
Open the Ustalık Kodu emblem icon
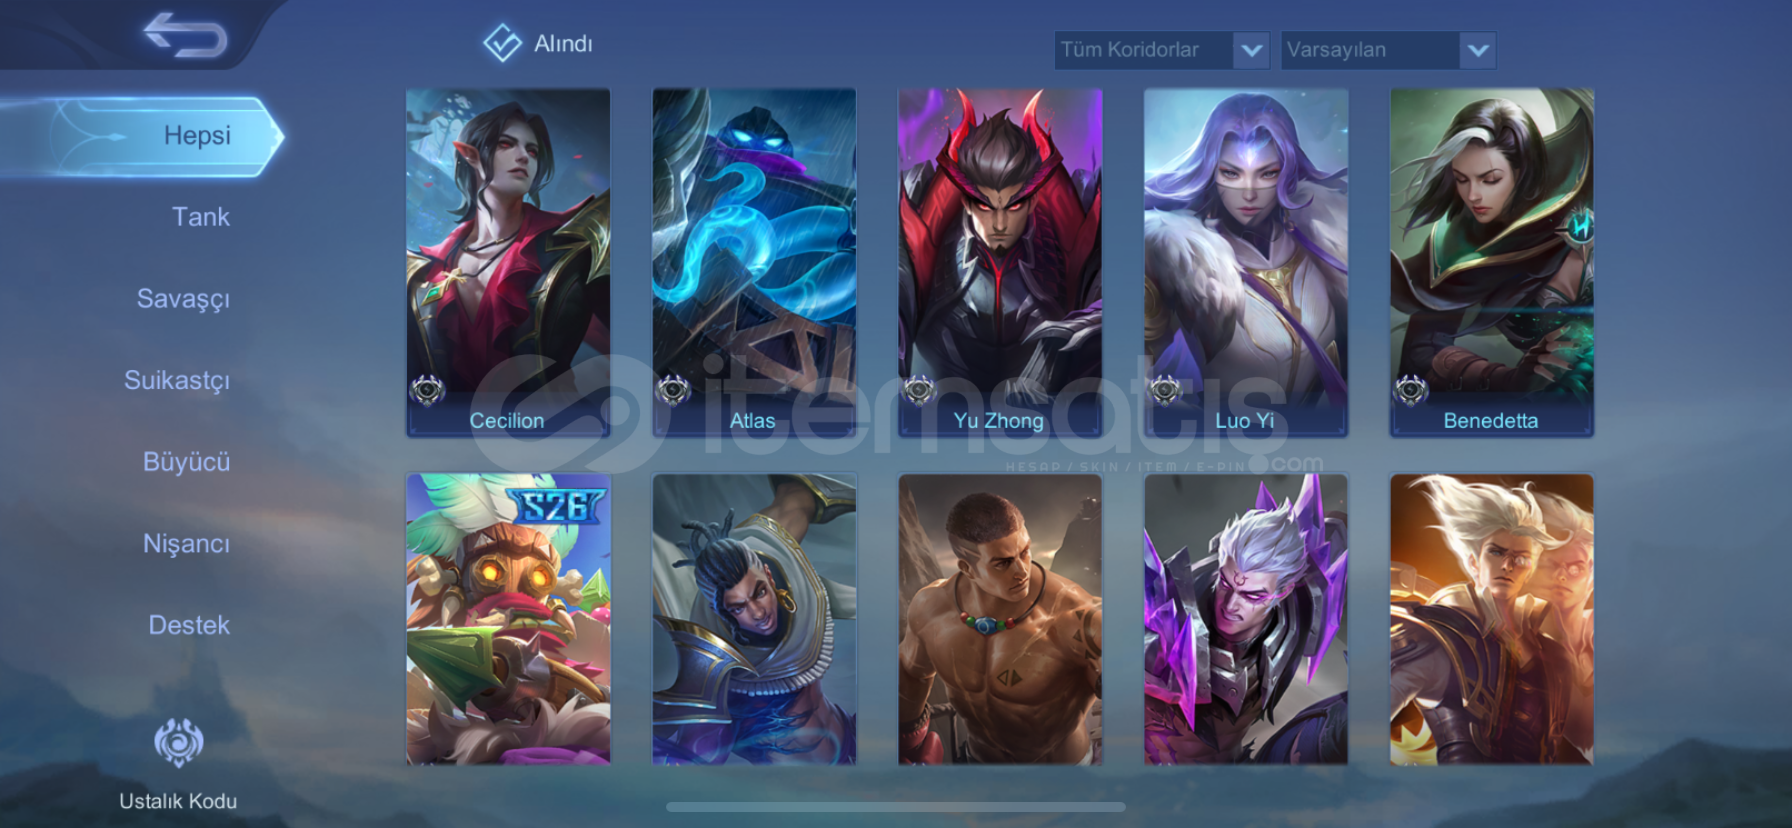(x=179, y=743)
